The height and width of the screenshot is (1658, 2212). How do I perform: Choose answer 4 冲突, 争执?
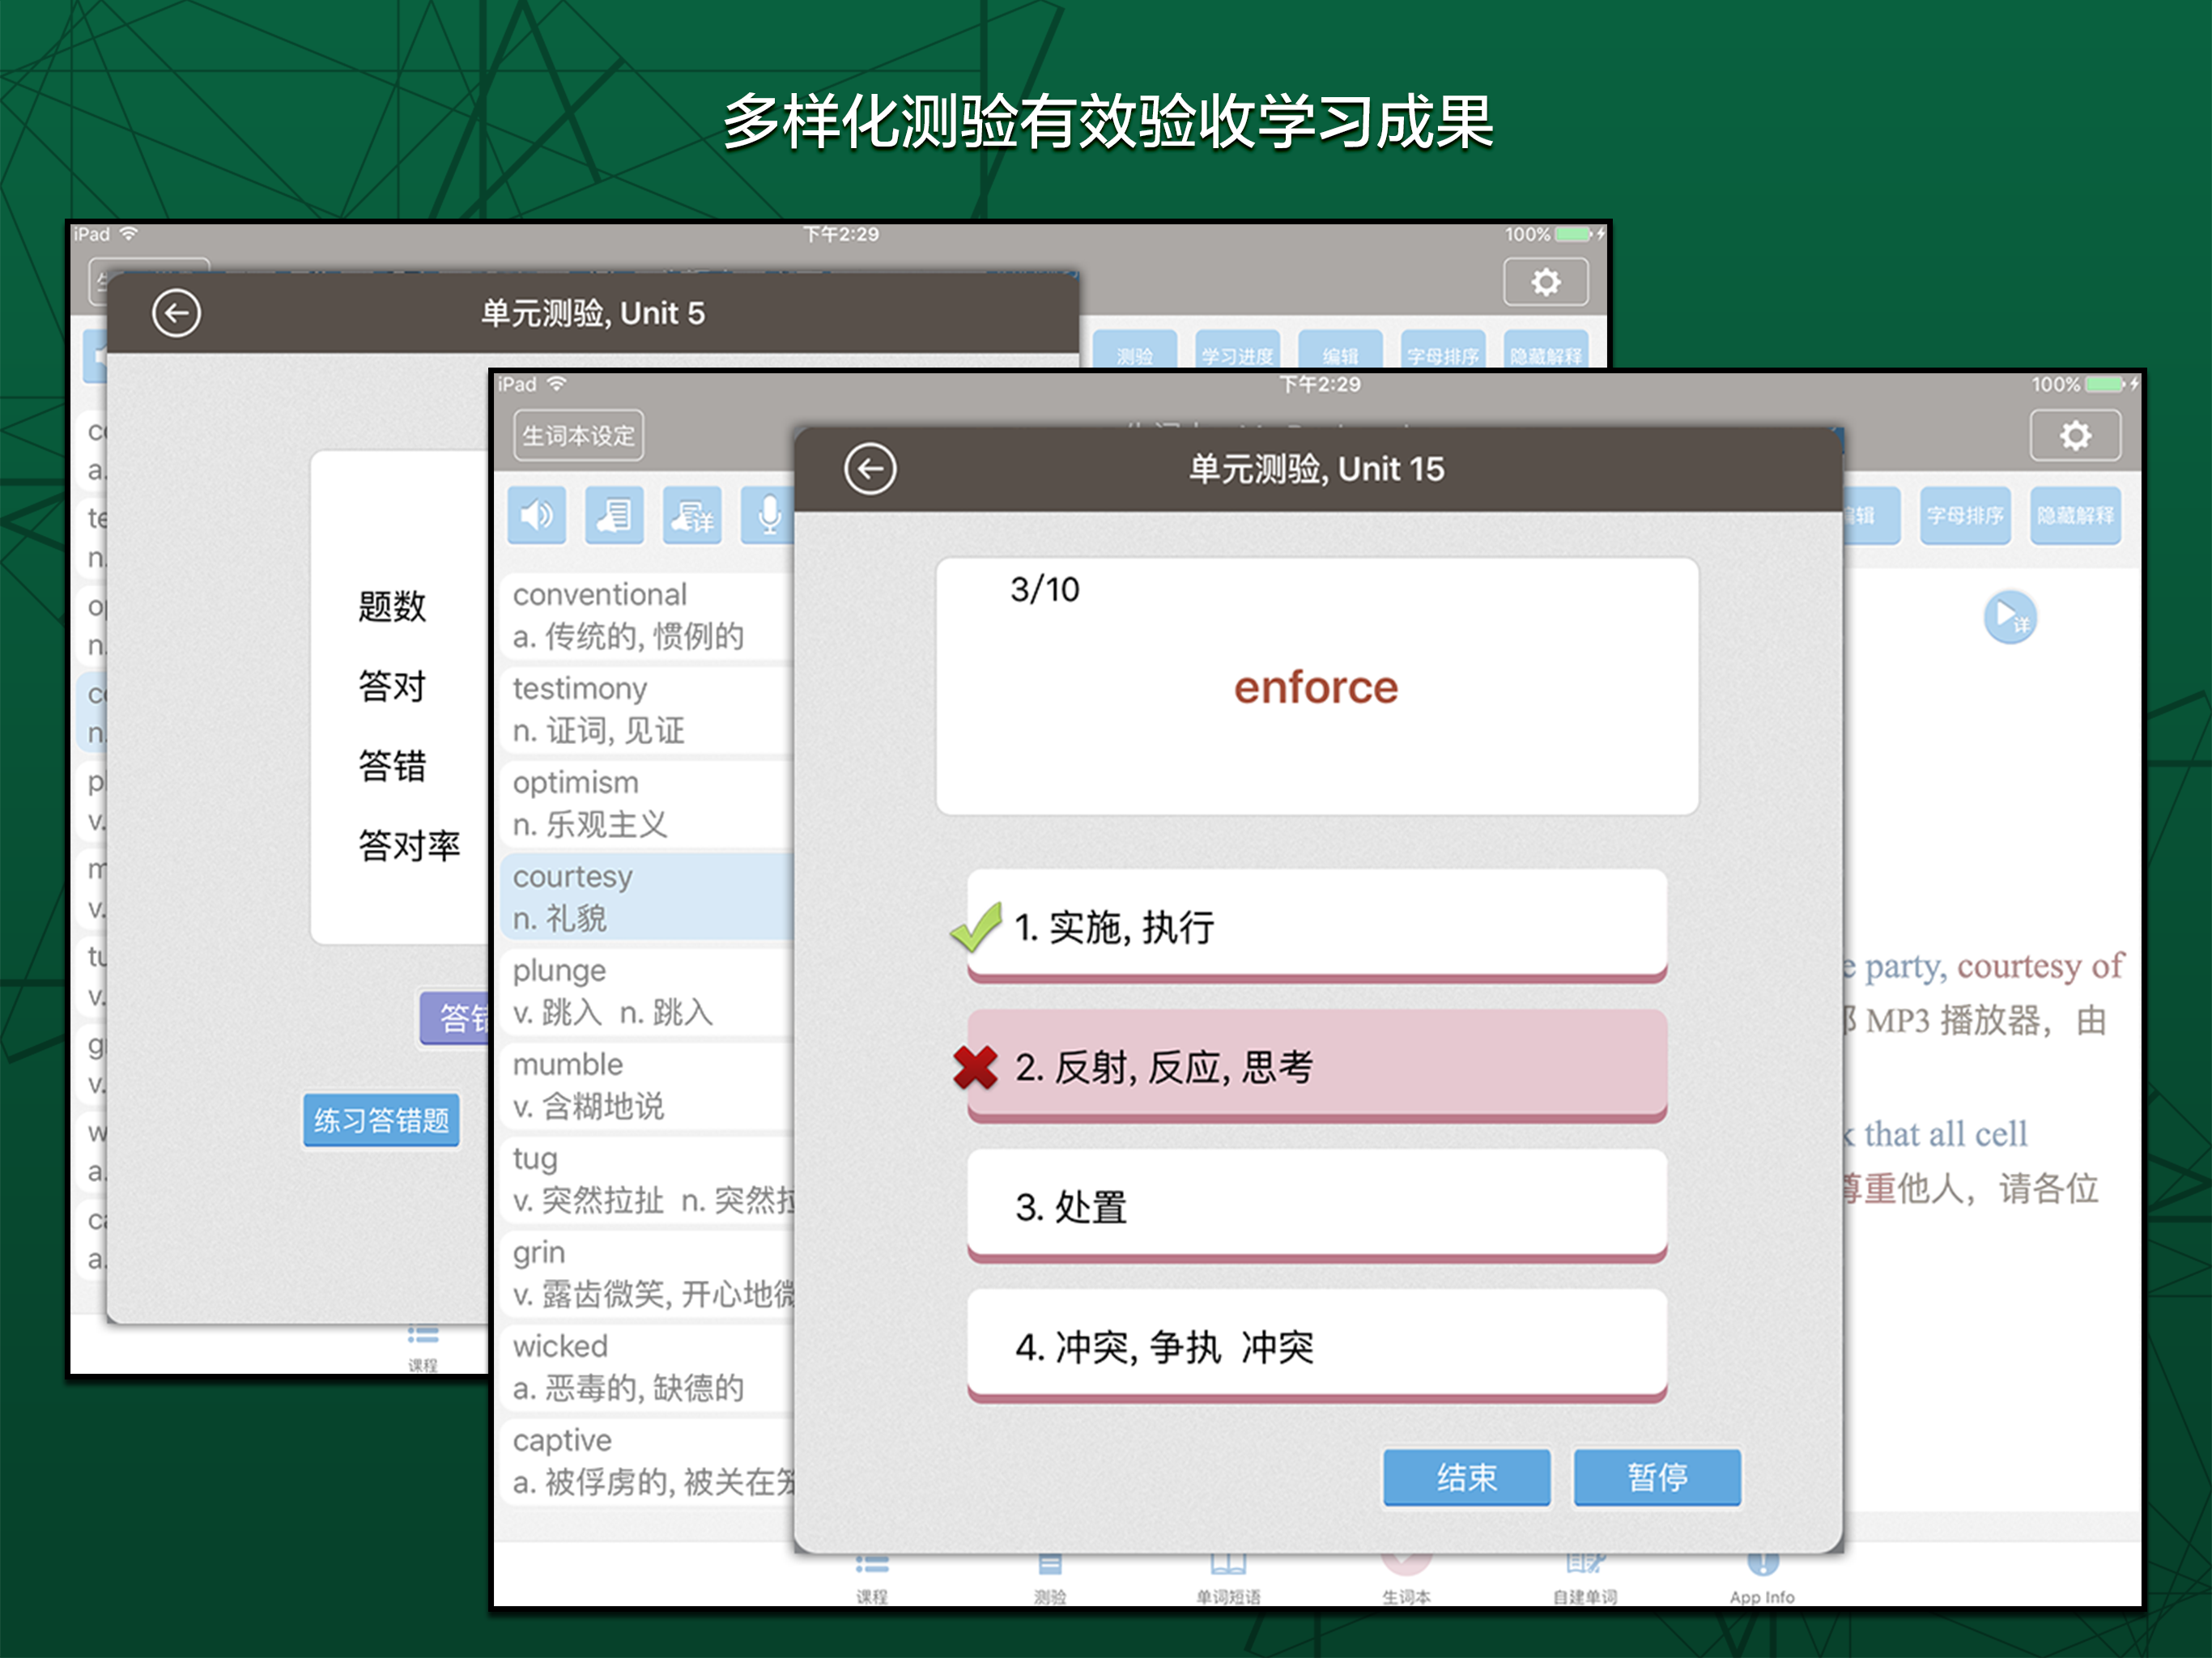[x=1316, y=1347]
